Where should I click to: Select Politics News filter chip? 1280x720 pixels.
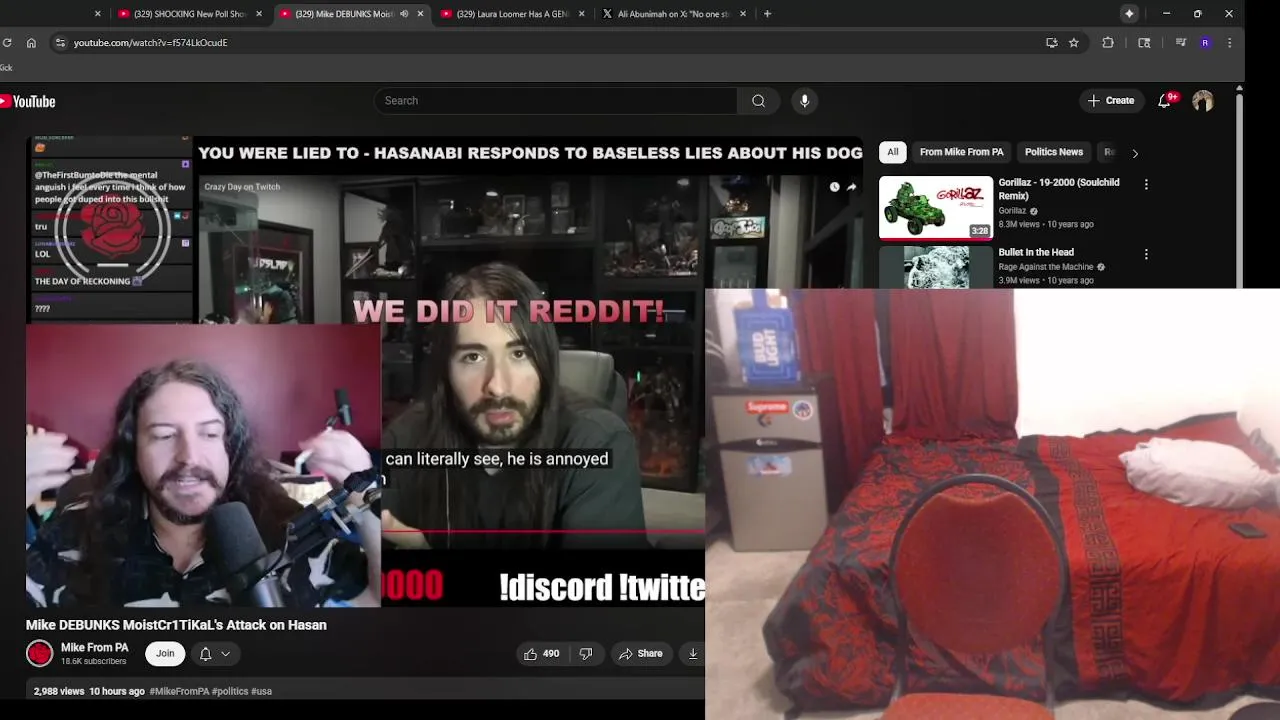(x=1054, y=152)
